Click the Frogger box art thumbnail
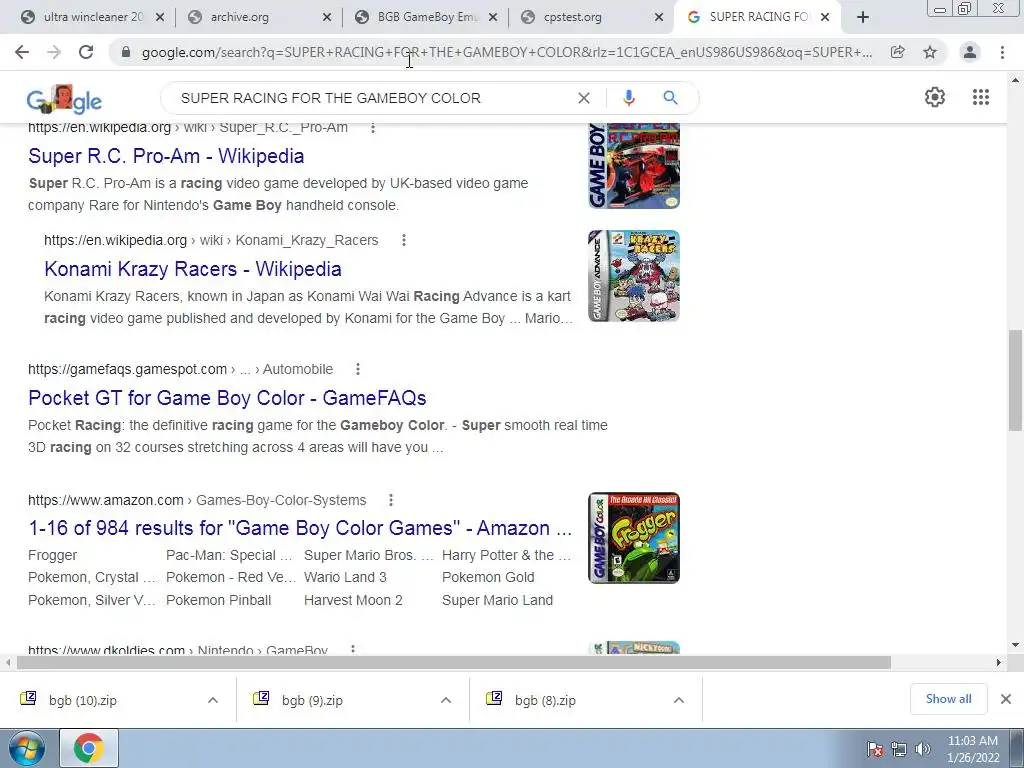Image resolution: width=1024 pixels, height=768 pixels. (x=633, y=538)
